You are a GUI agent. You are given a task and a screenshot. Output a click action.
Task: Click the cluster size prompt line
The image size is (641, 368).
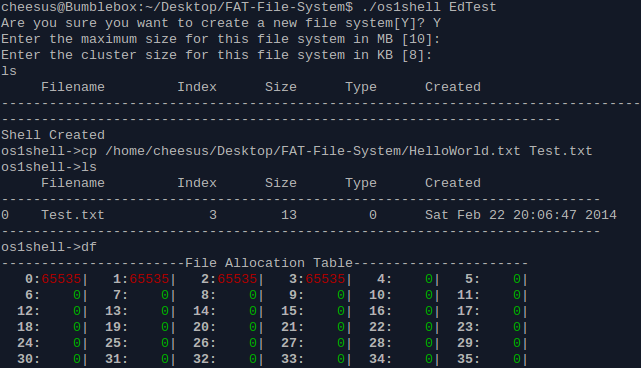point(216,55)
